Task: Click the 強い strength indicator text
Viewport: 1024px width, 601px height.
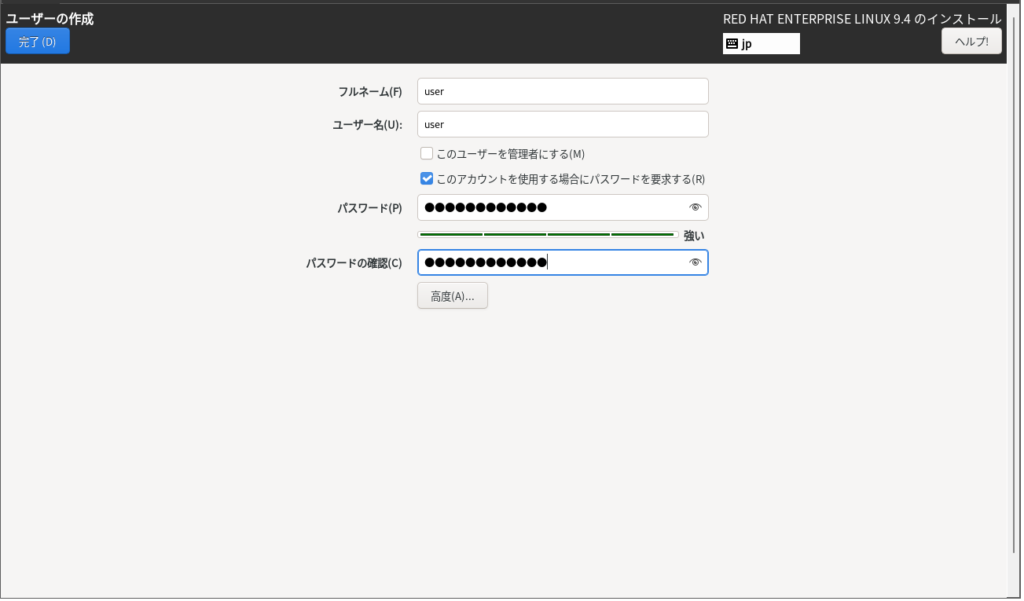Action: pos(694,236)
